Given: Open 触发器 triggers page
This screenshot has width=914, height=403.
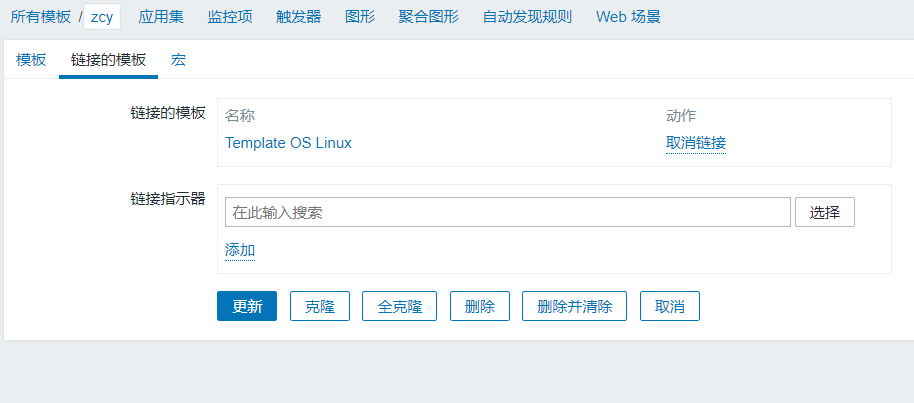Looking at the screenshot, I should (x=298, y=16).
